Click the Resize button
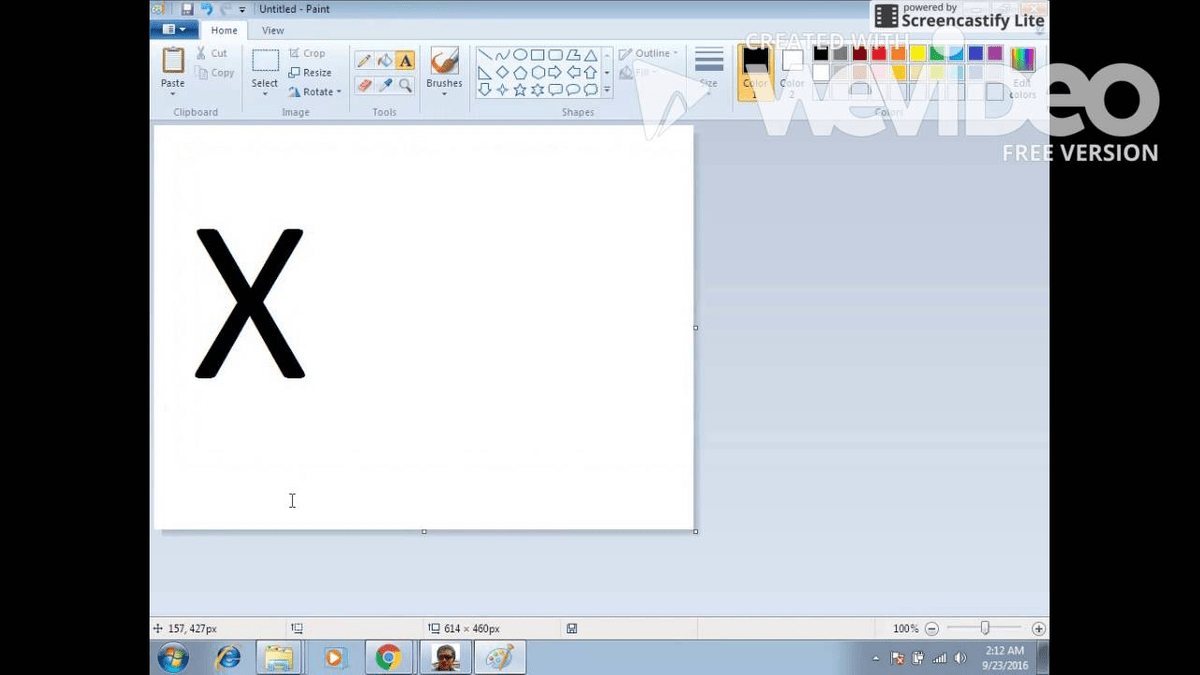1200x675 pixels. click(x=310, y=72)
